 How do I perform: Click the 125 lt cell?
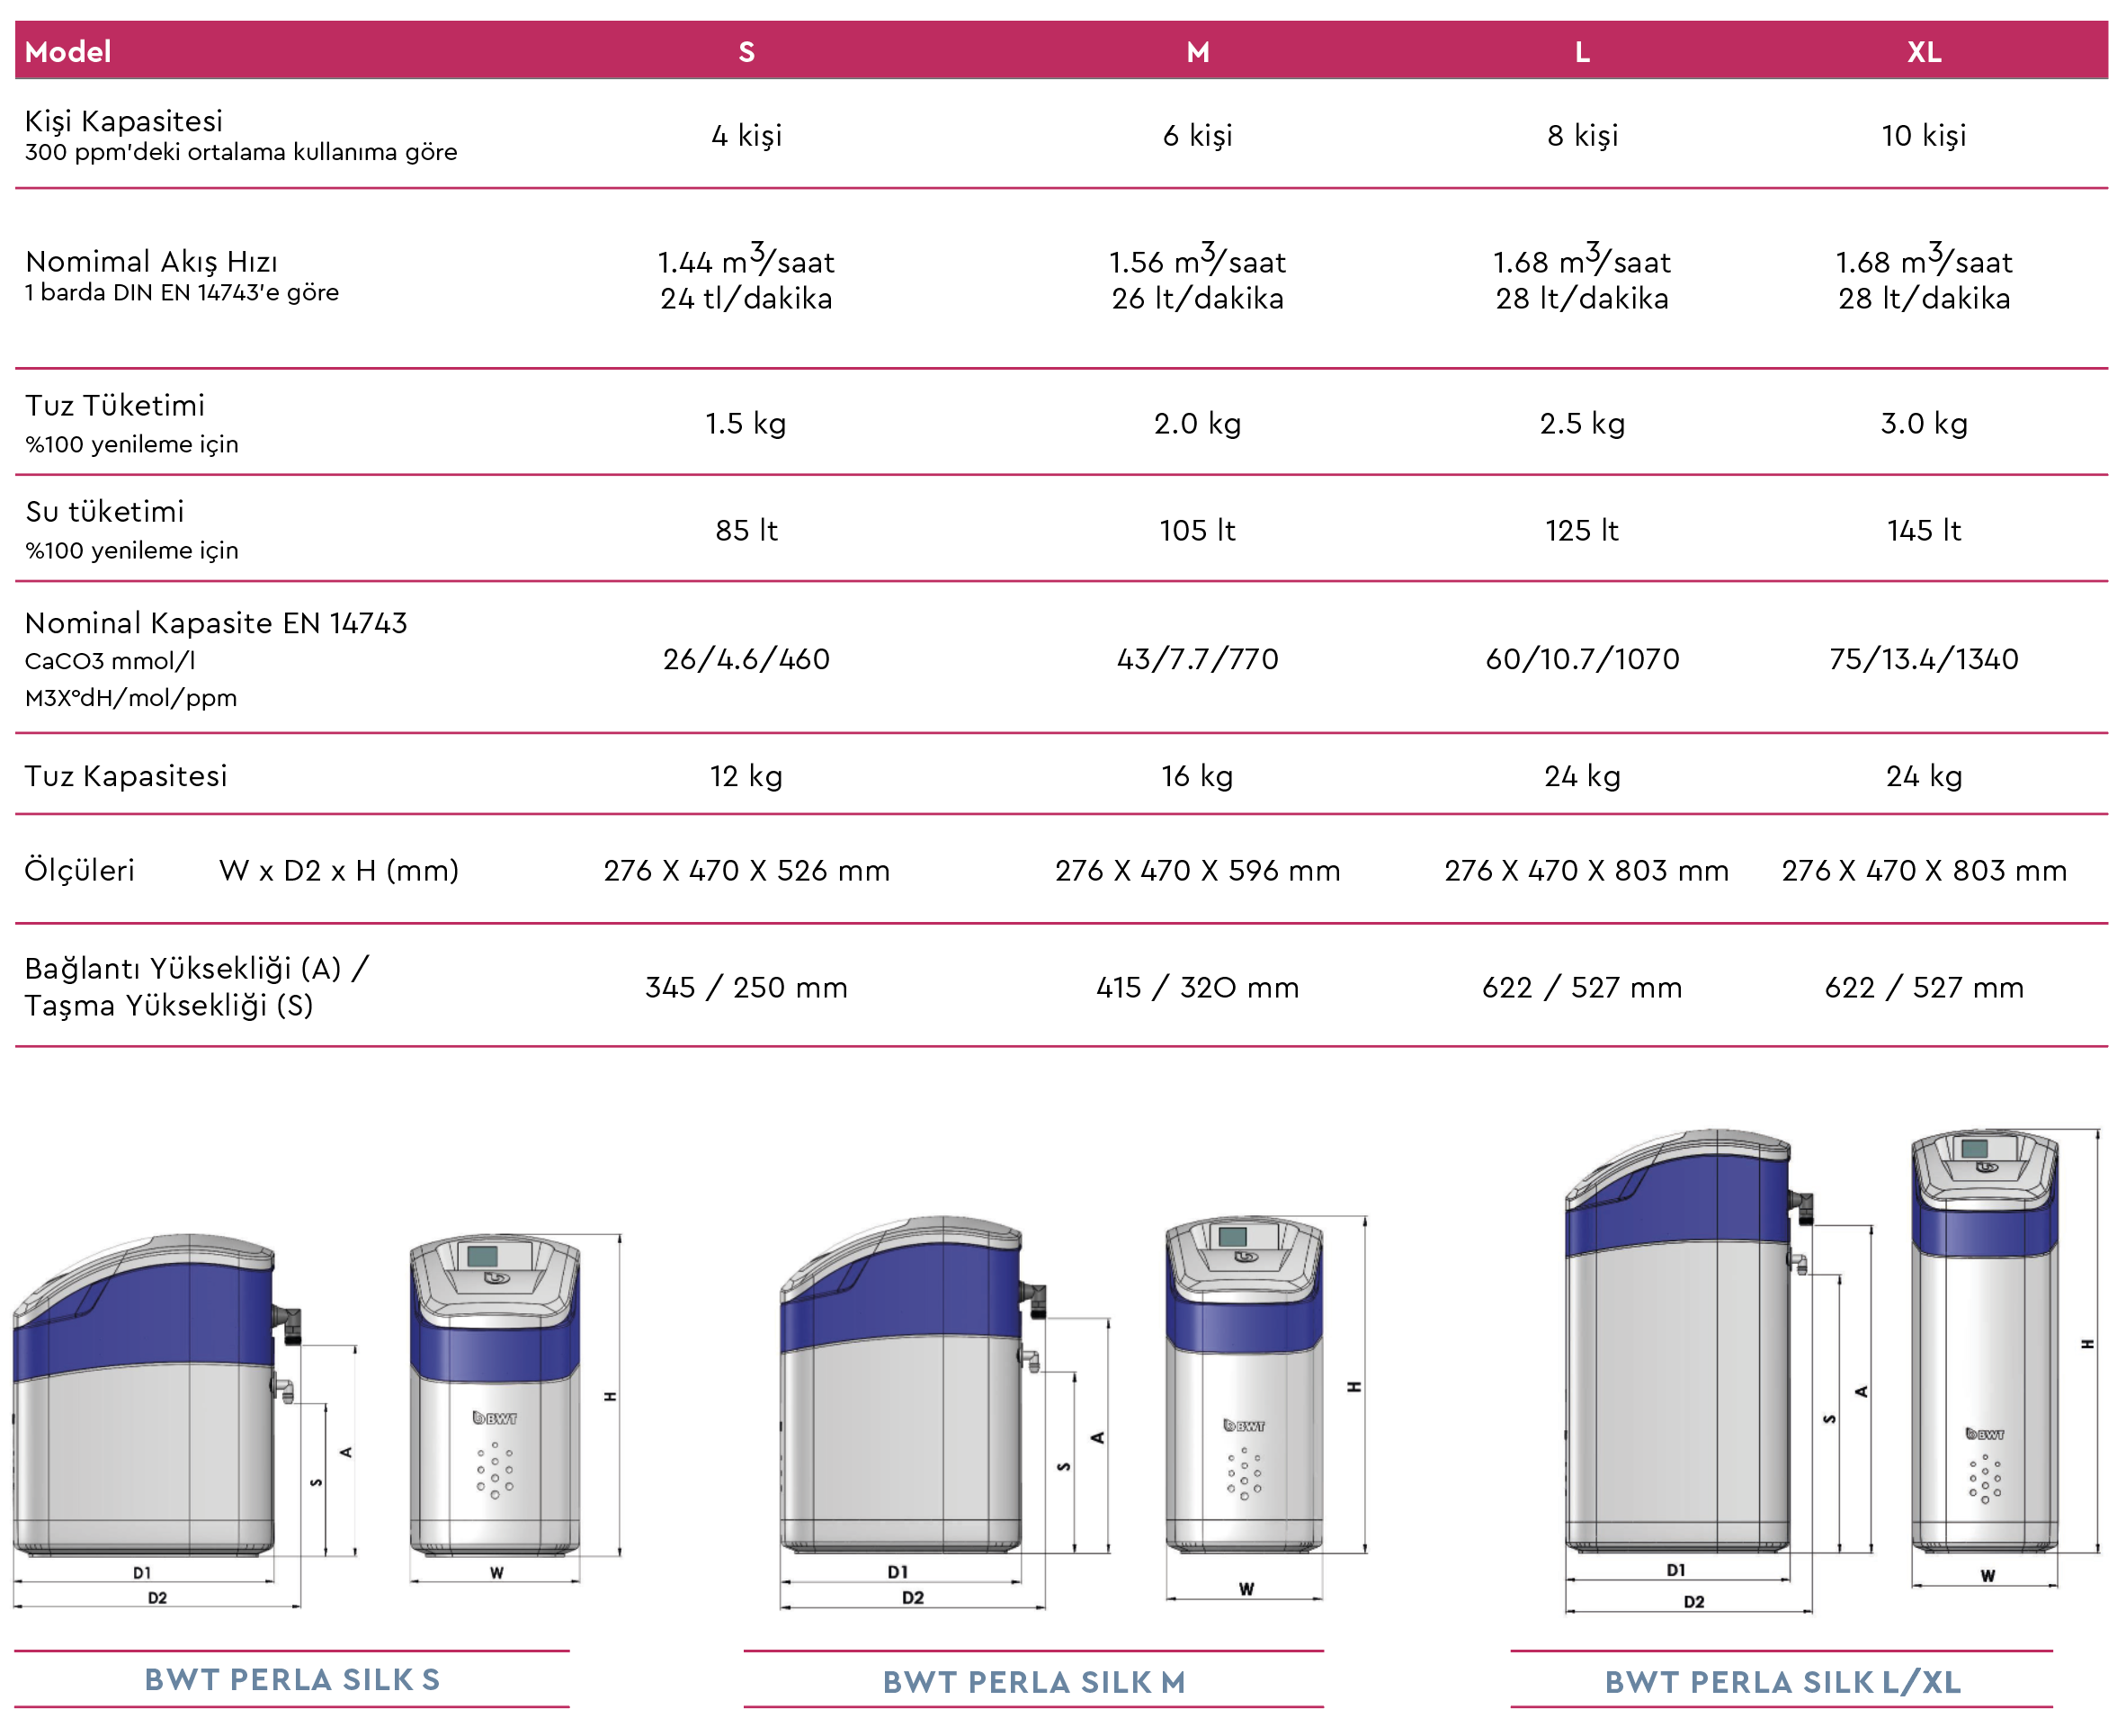point(1582,530)
